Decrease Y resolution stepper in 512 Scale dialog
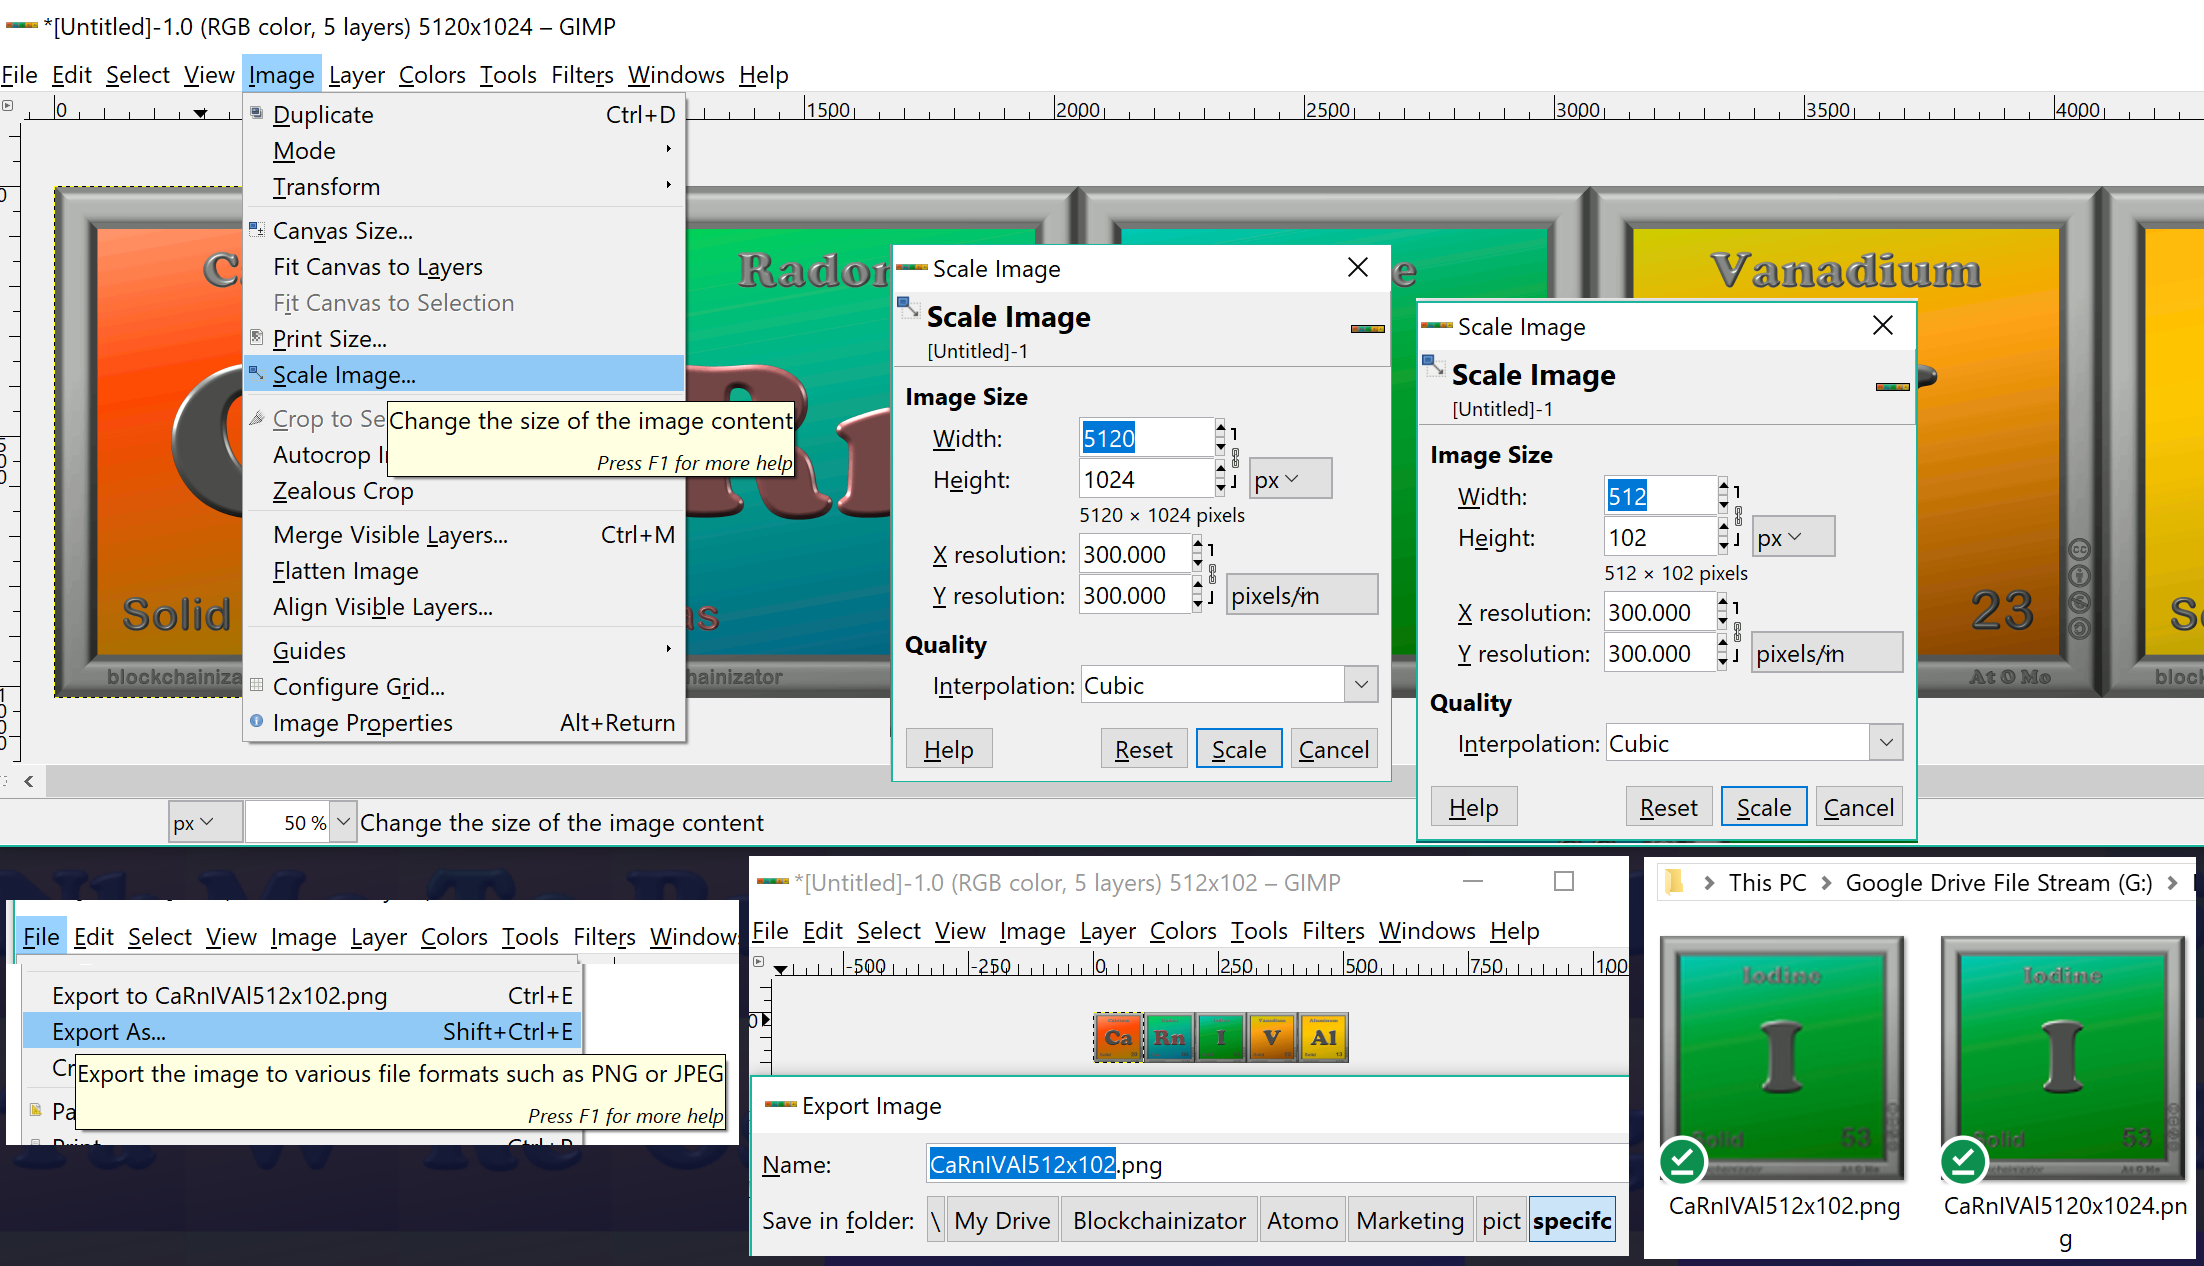2204x1266 pixels. (1722, 662)
